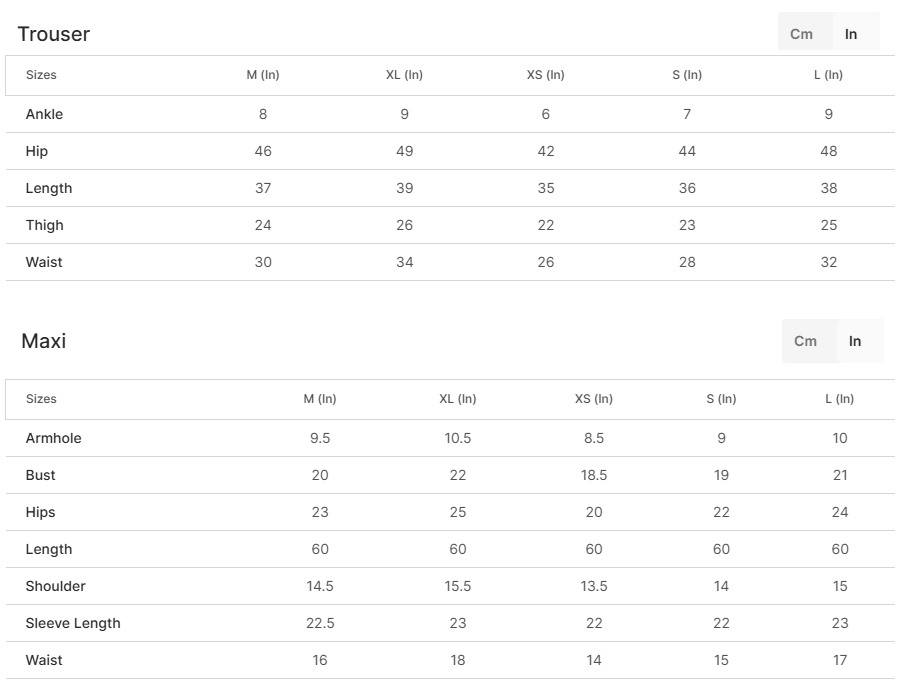Screen dimensions: 898x693
Task: Select the Ankle row label in Trouser table
Action: tap(44, 114)
